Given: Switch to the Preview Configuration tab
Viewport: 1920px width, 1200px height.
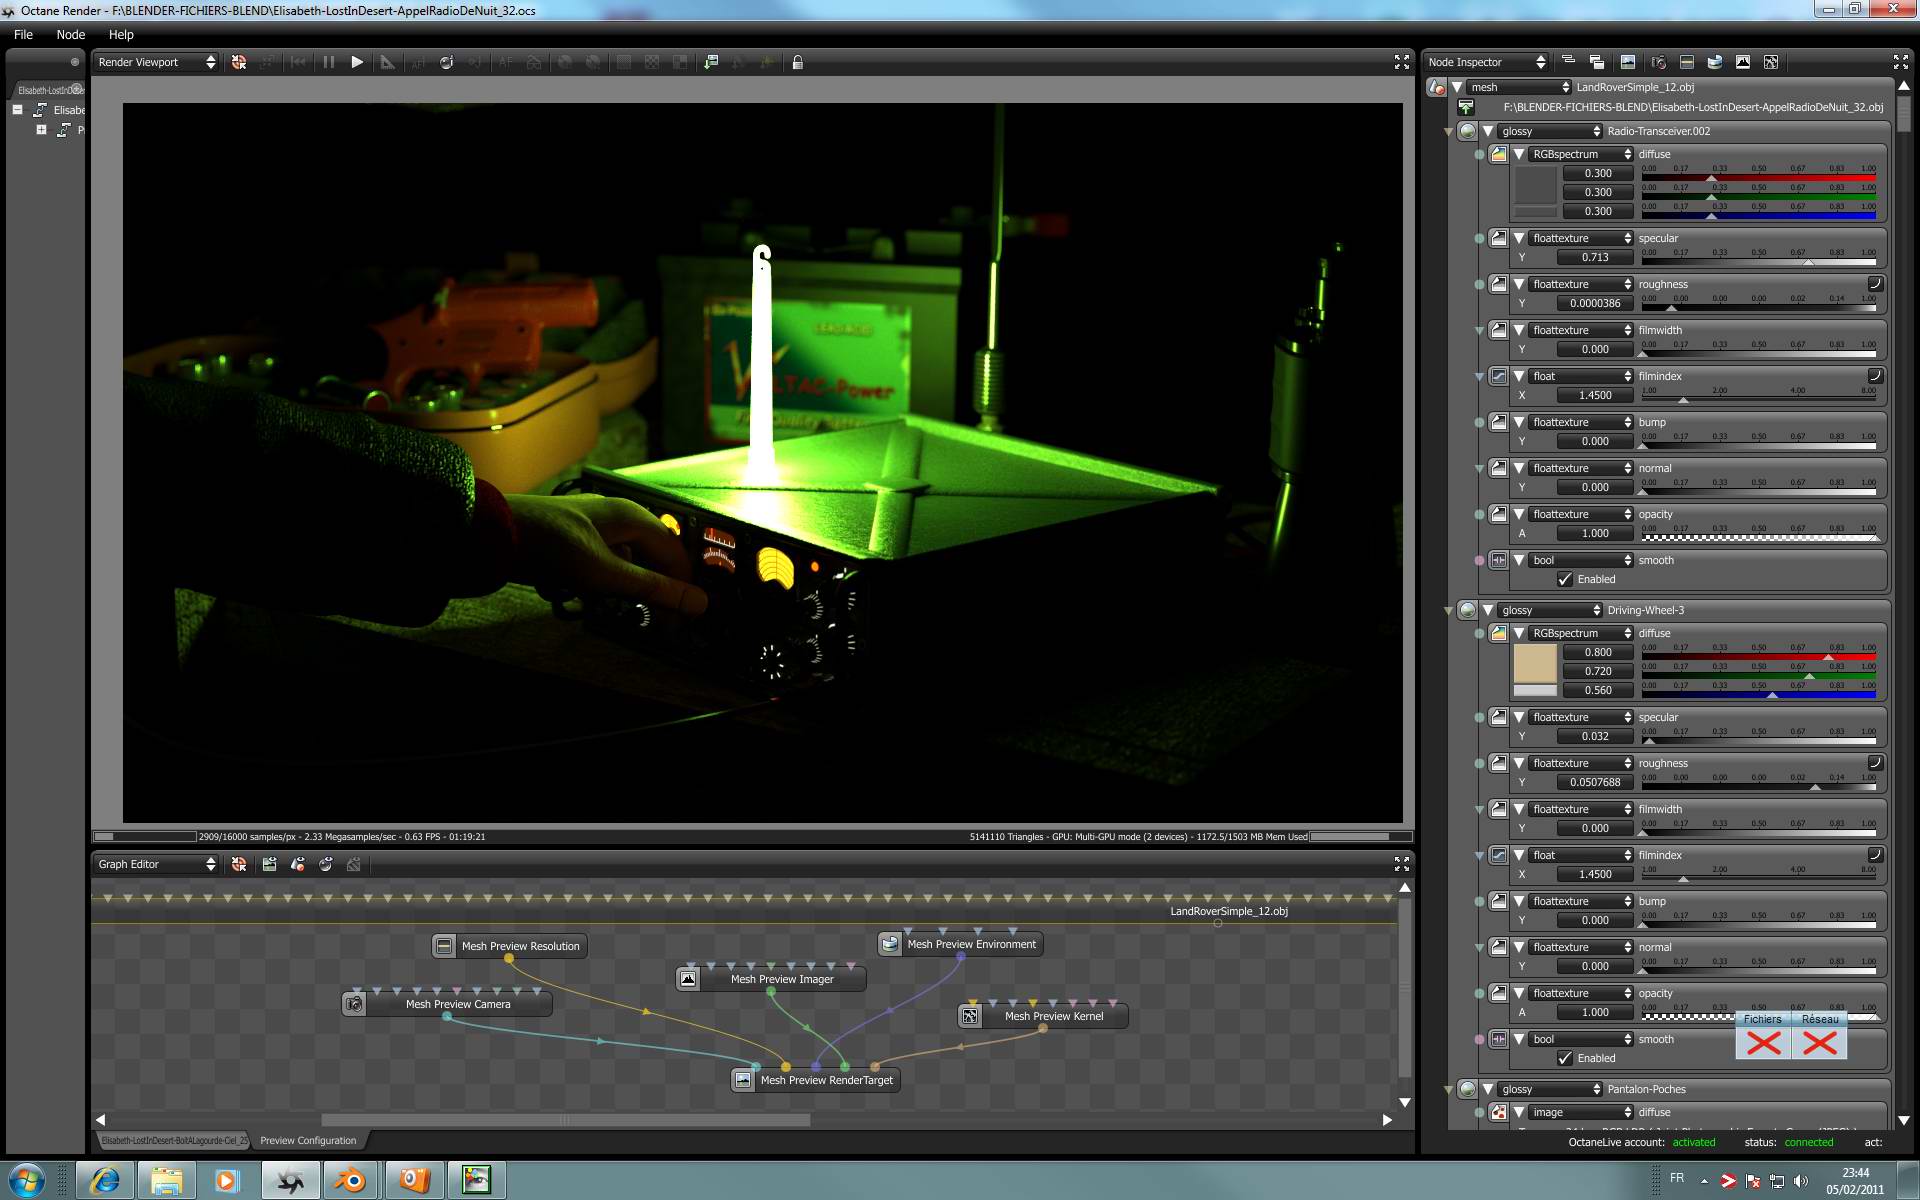Looking at the screenshot, I should point(308,1140).
